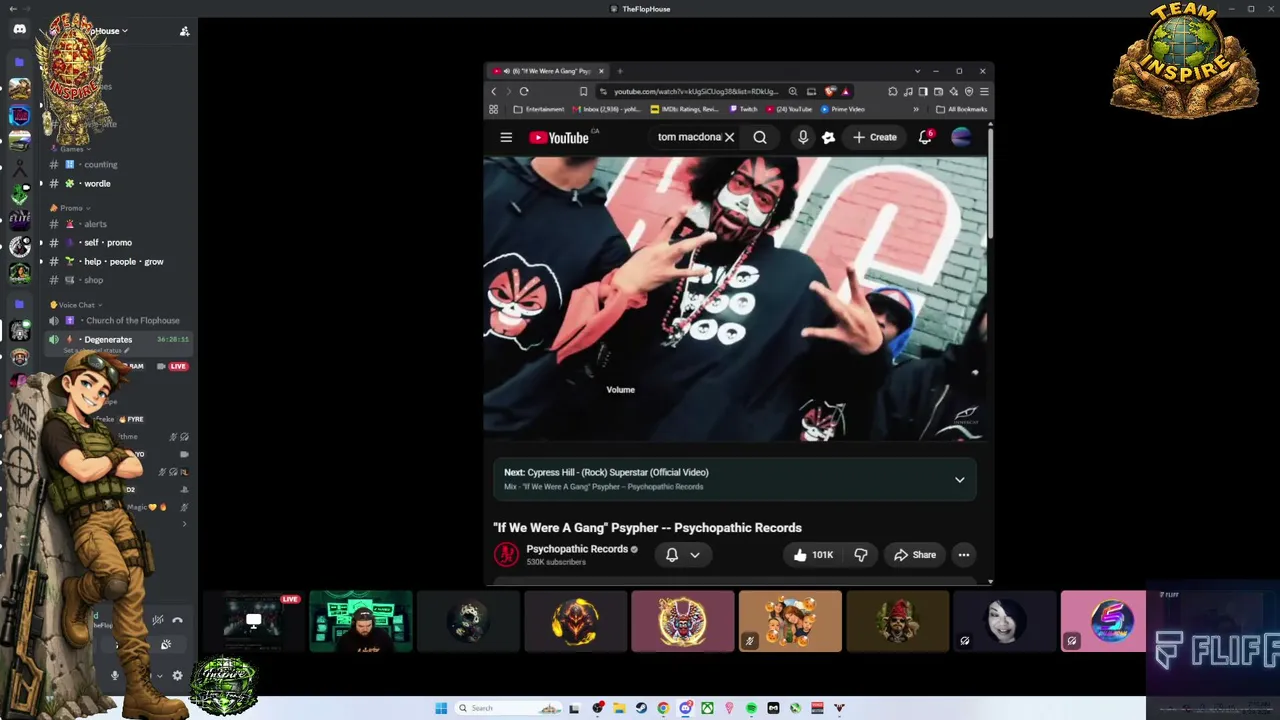Open the shop channel in Discord
This screenshot has width=1280, height=720.
coord(93,281)
